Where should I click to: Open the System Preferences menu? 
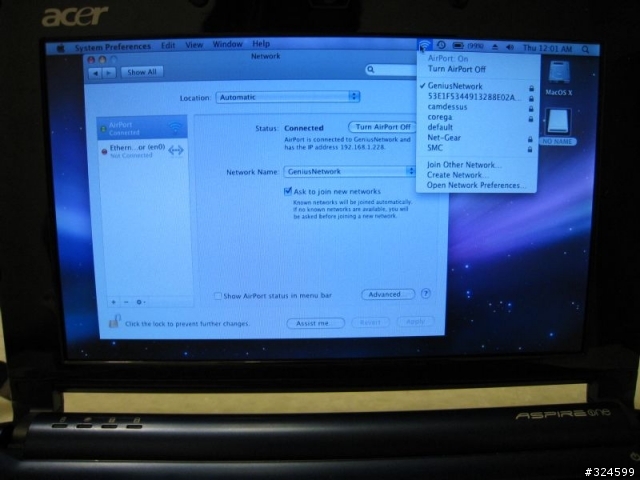coord(113,47)
